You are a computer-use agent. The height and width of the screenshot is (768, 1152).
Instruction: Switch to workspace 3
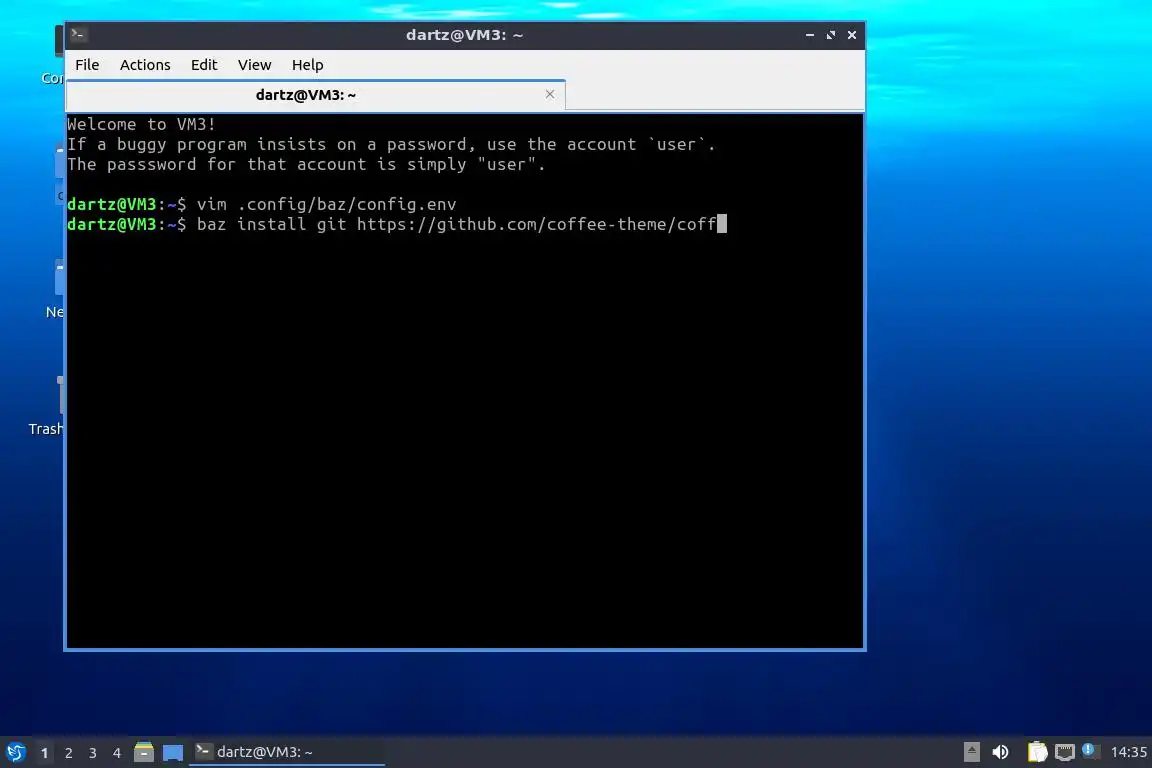(93, 753)
